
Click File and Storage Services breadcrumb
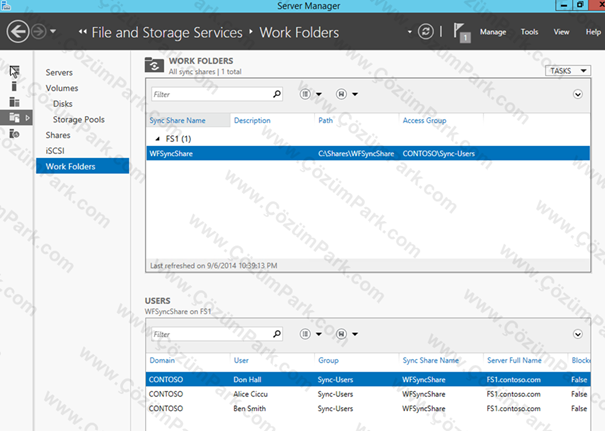coord(167,32)
